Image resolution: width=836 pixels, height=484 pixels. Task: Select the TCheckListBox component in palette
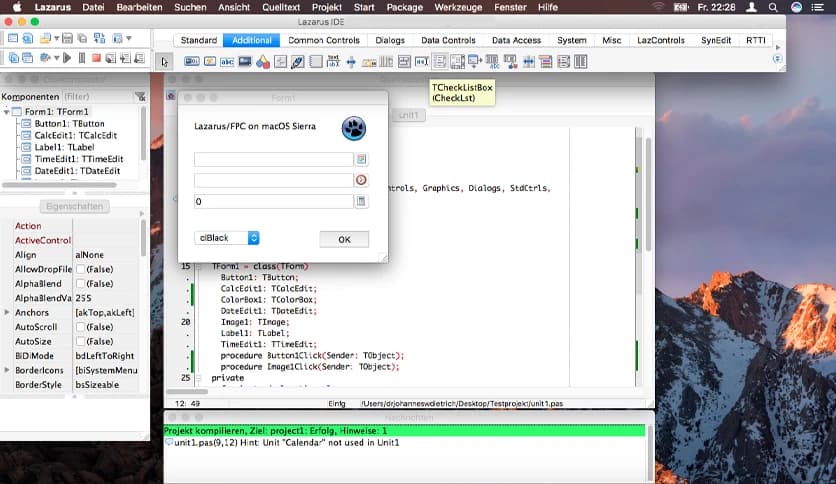[437, 62]
